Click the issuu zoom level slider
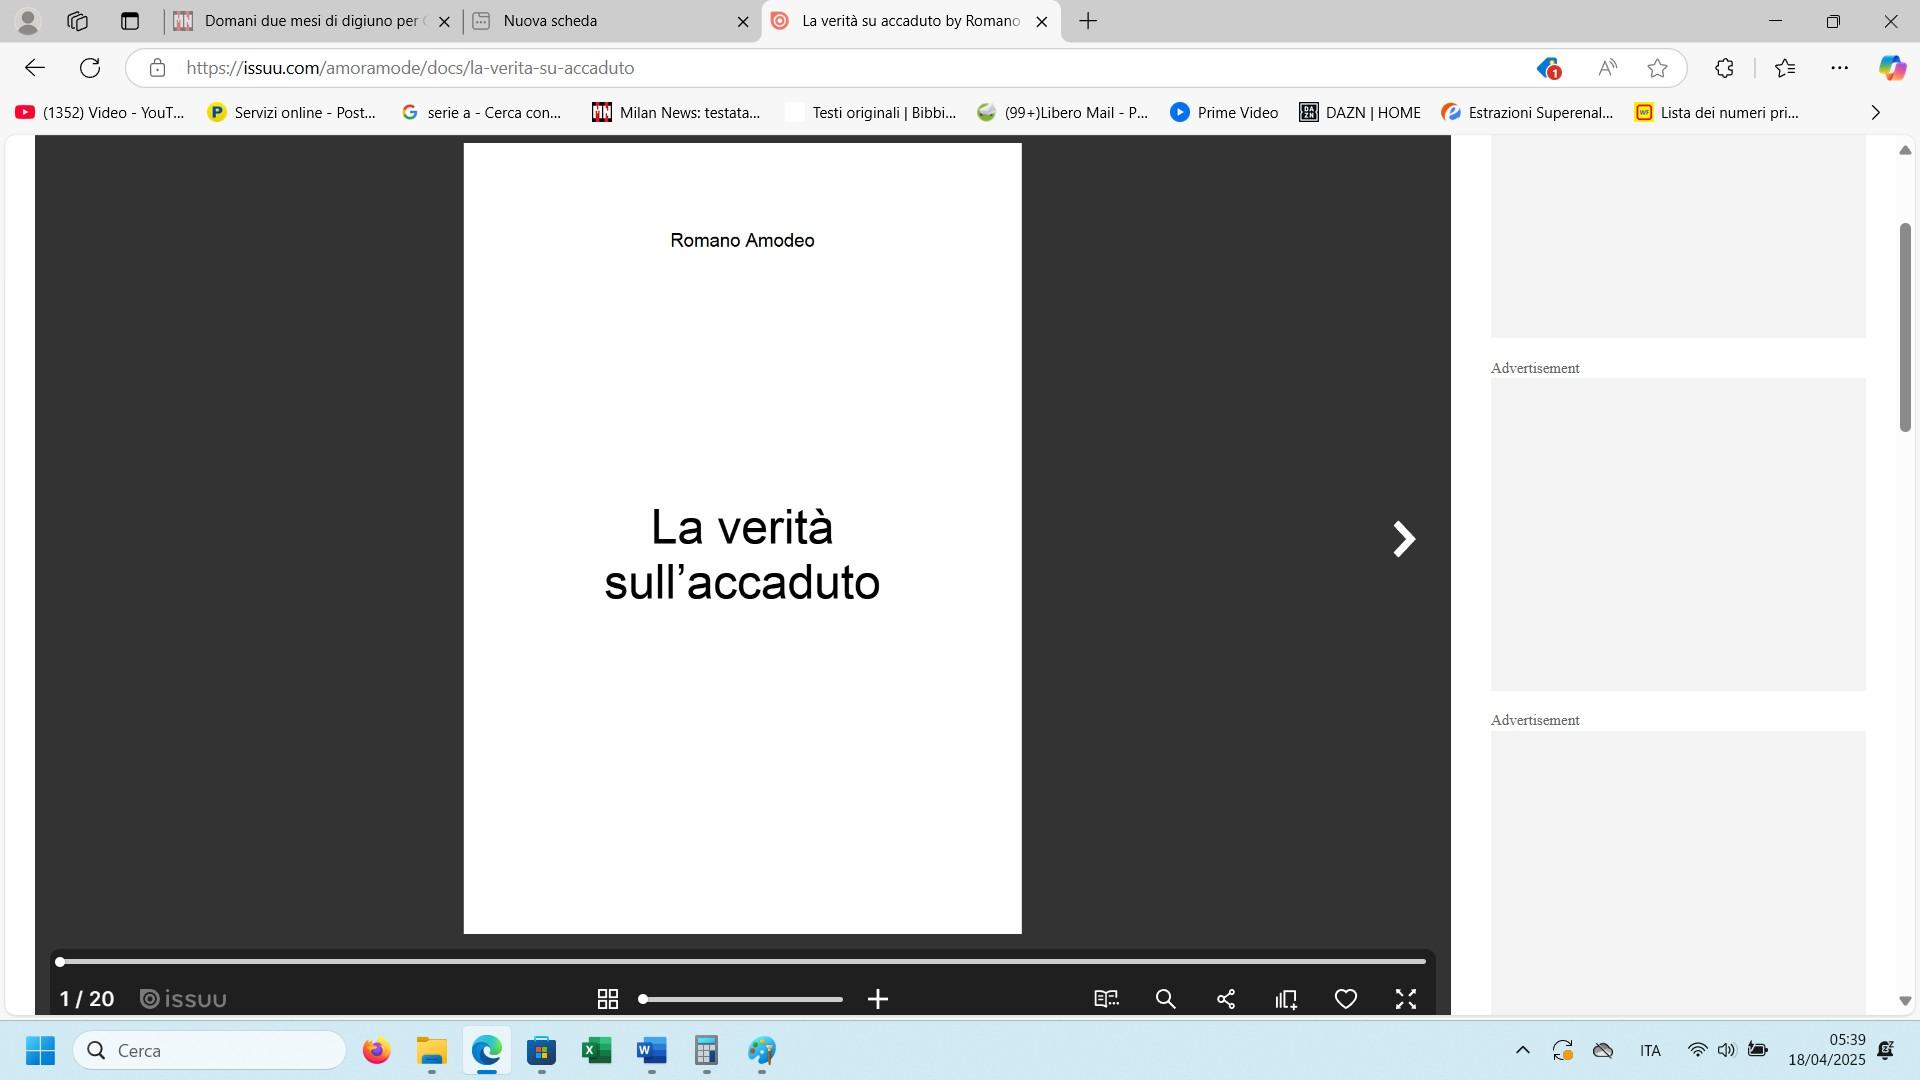This screenshot has width=1920, height=1080. [x=742, y=999]
